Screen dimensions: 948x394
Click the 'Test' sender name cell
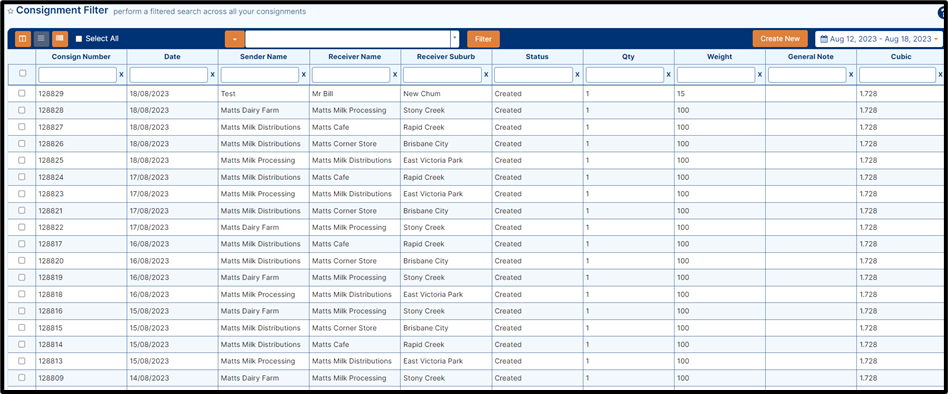click(x=264, y=94)
